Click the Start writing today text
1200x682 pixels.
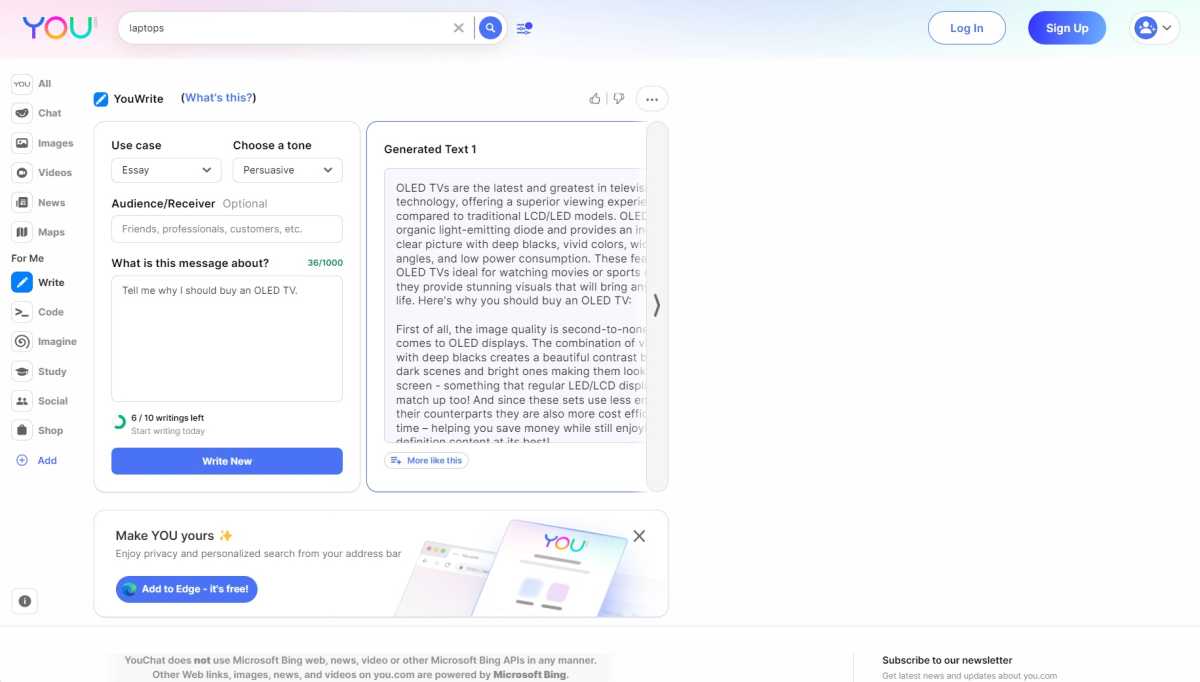click(x=168, y=431)
